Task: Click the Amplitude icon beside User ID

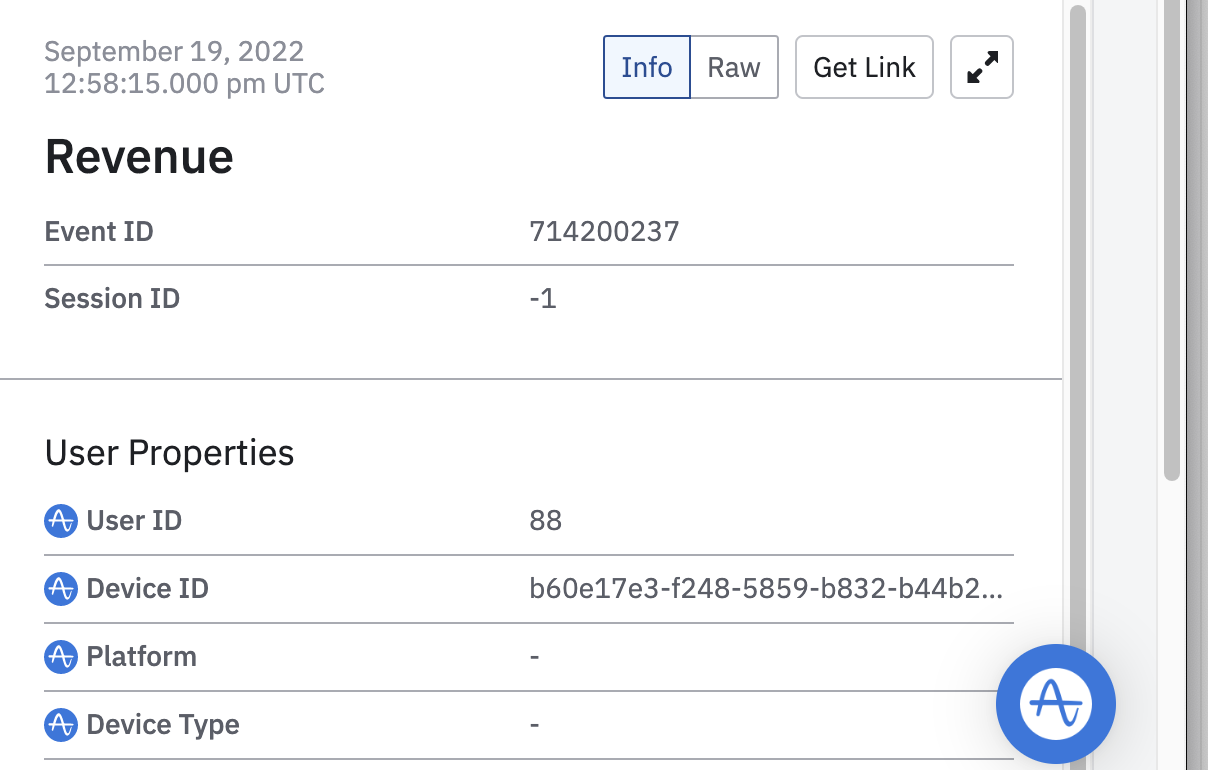Action: [61, 521]
